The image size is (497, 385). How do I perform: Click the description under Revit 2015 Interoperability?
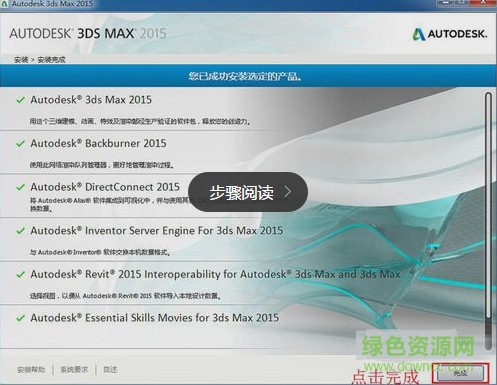coord(125,296)
